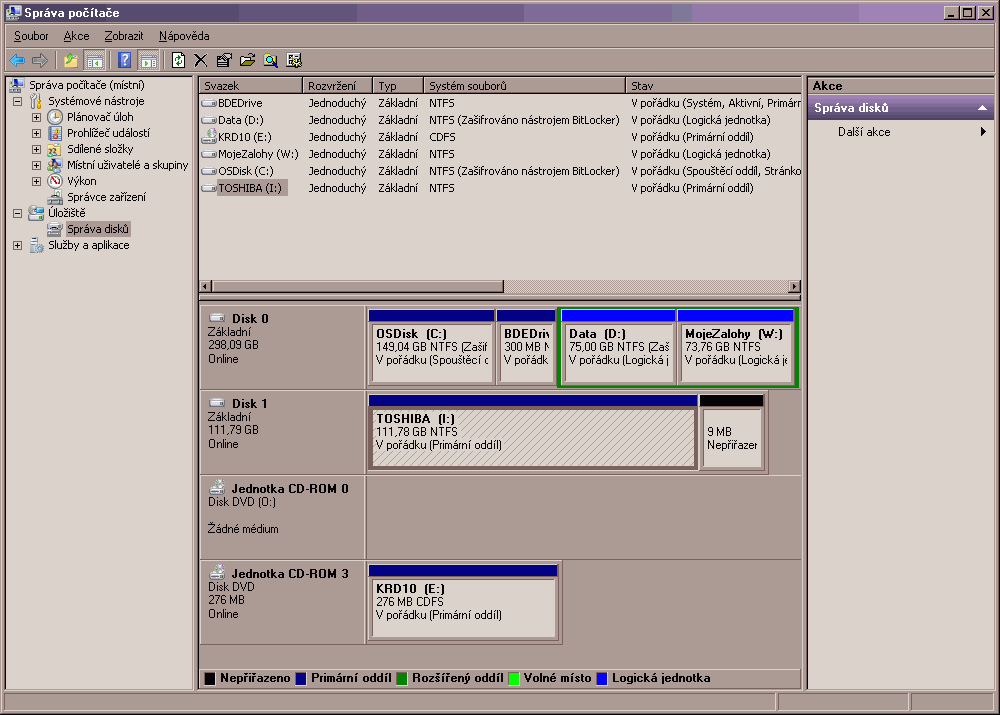
Task: Select Správce zařízení in the tree
Action: [106, 197]
